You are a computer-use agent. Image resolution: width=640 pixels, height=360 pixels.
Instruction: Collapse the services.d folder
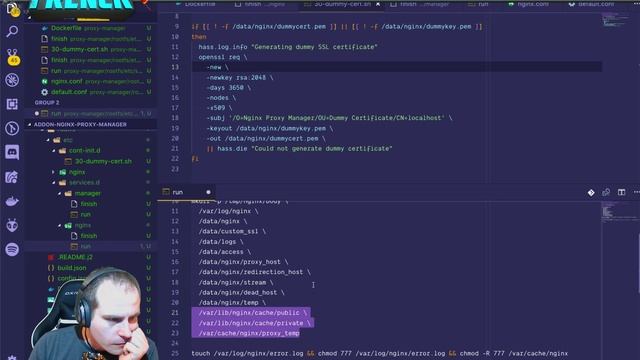click(x=84, y=182)
